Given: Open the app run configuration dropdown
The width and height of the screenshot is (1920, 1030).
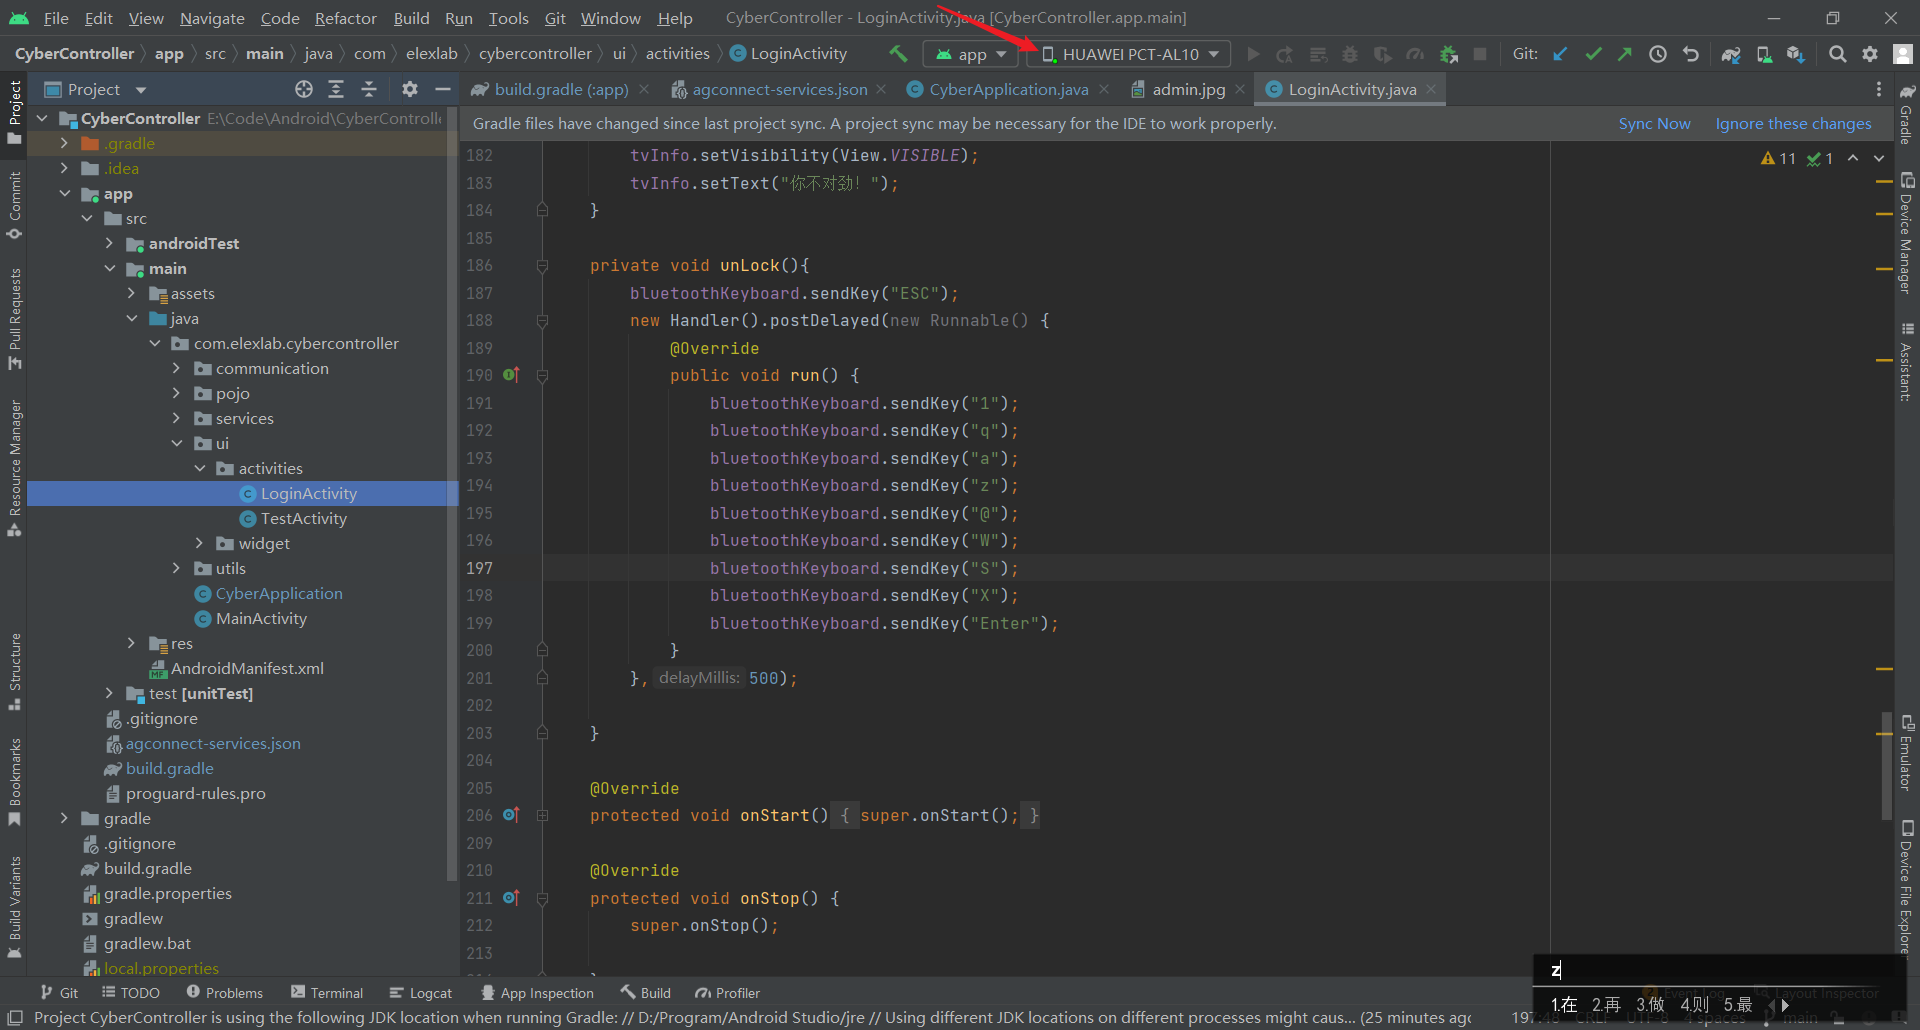Looking at the screenshot, I should (x=971, y=54).
